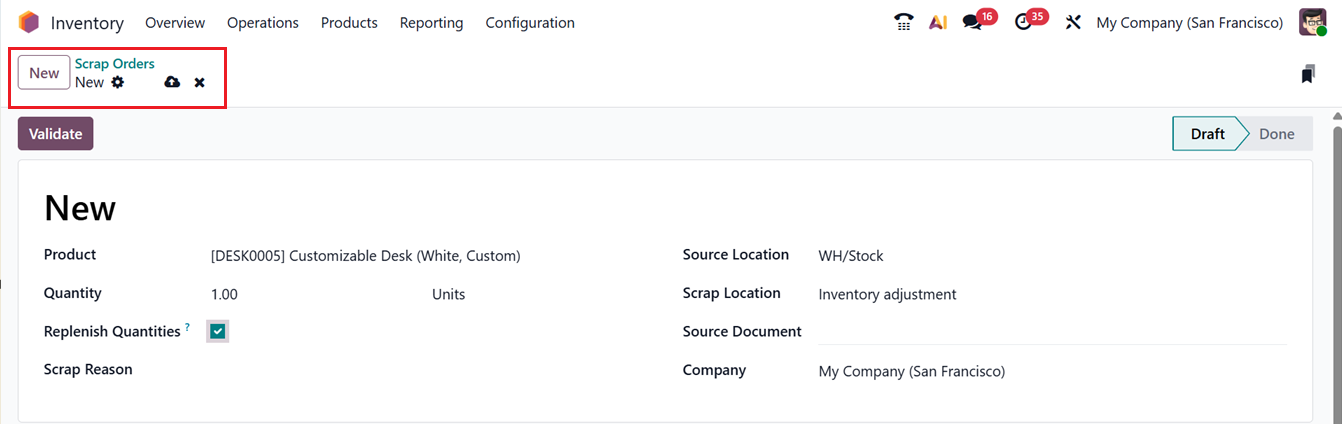Open the Overview menu
This screenshot has width=1342, height=424.
175,22
